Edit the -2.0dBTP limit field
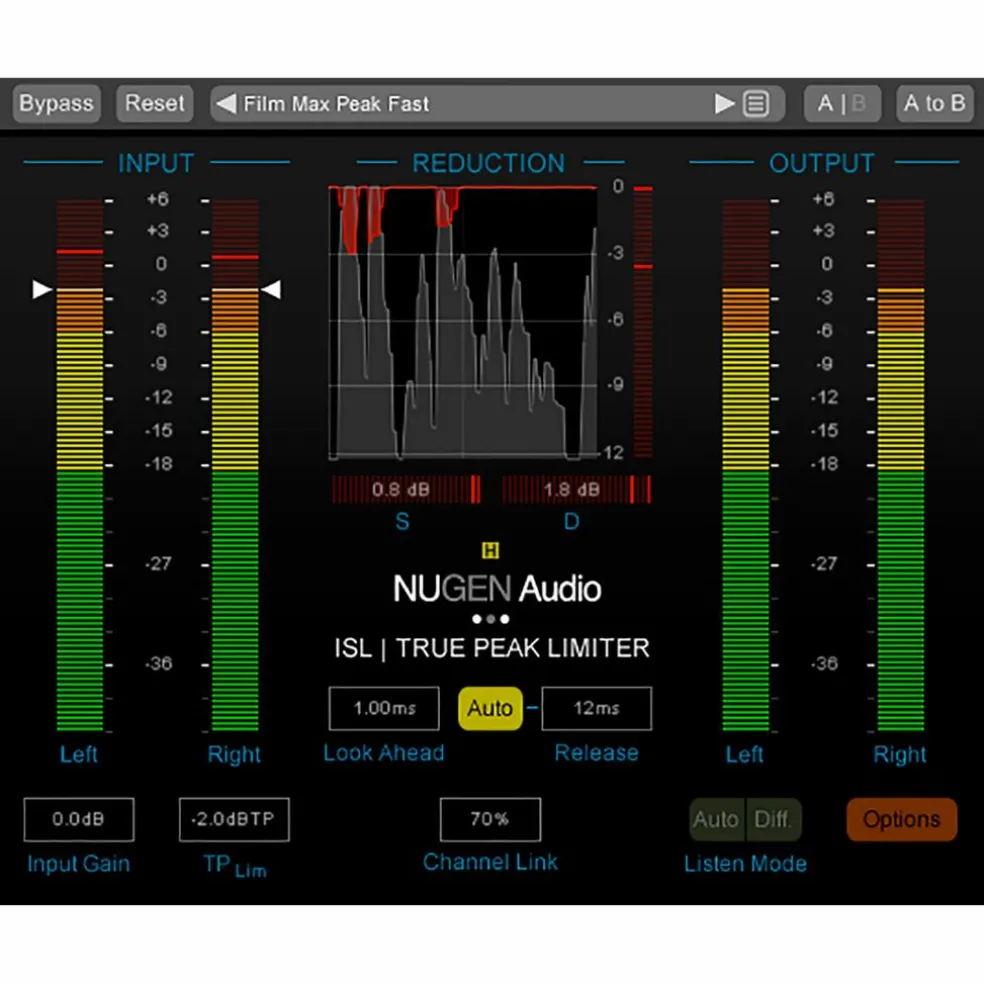This screenshot has height=984, width=984. pyautogui.click(x=234, y=820)
